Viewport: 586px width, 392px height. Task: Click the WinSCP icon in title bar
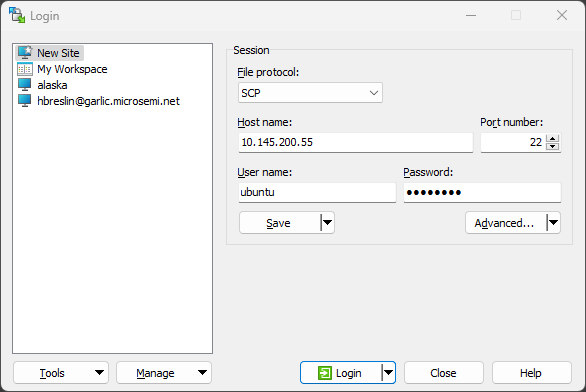(17, 15)
